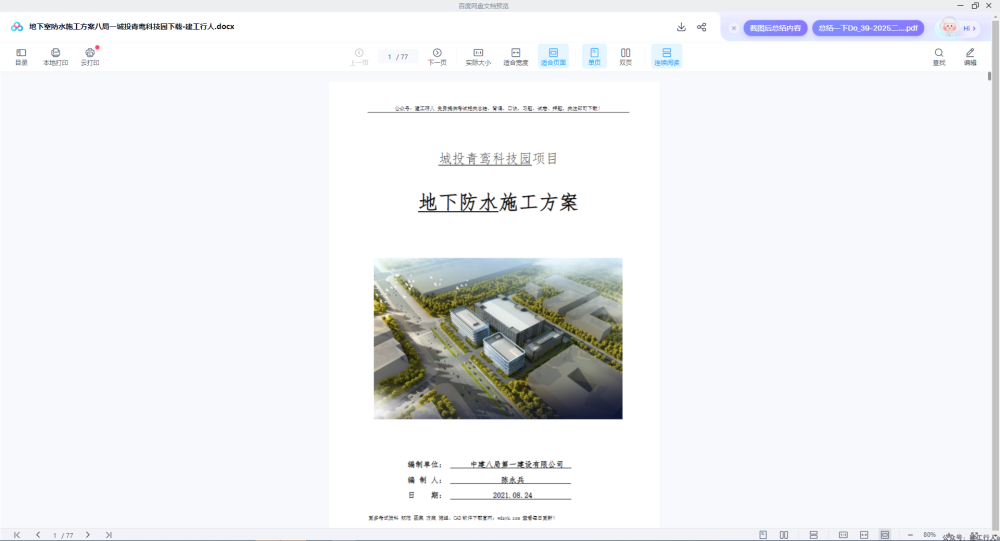Restore the window size
This screenshot has height=541, width=1000.
click(x=975, y=6)
